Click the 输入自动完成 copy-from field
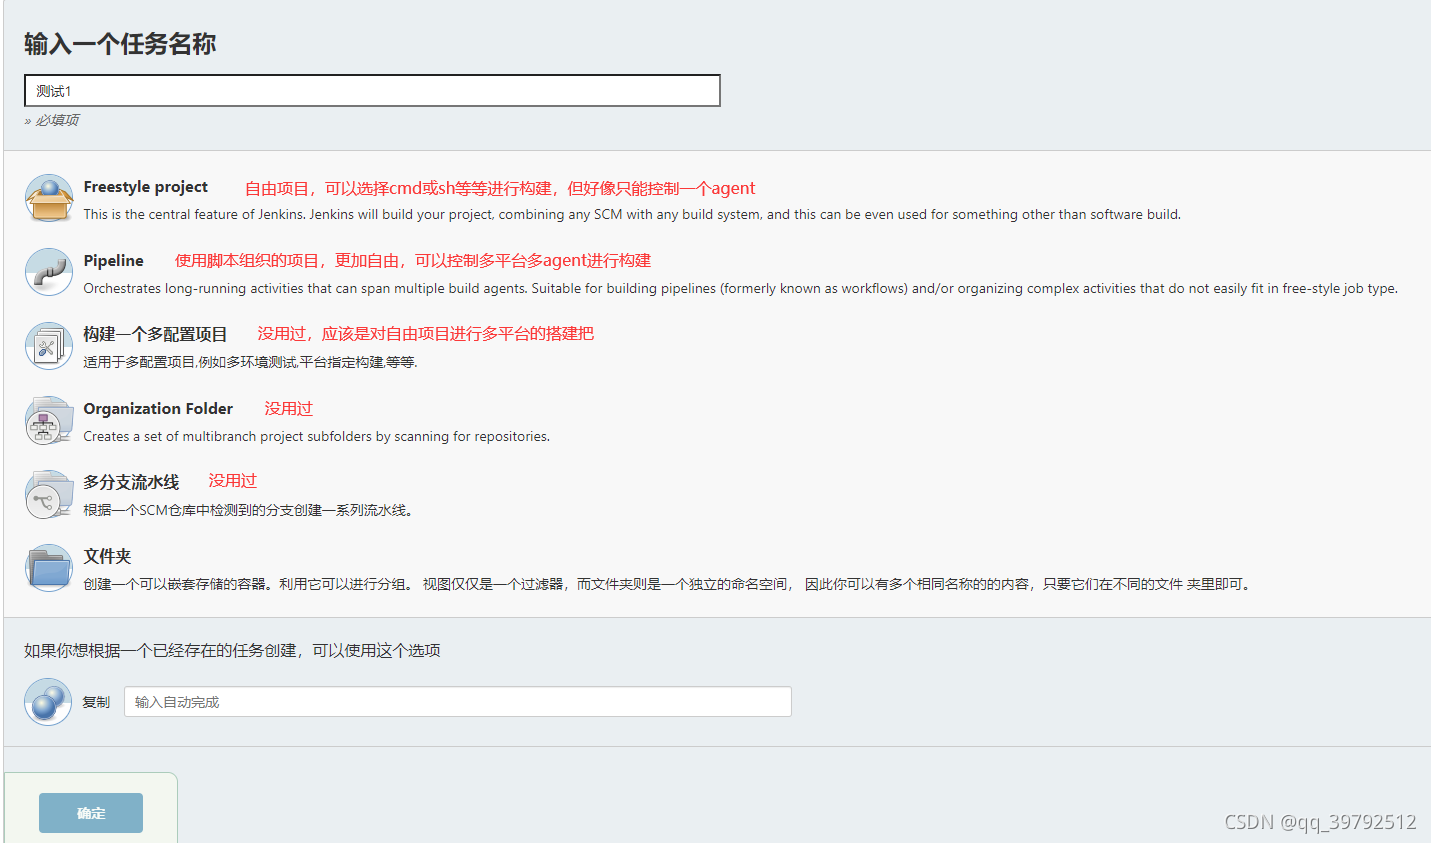 pyautogui.click(x=458, y=701)
